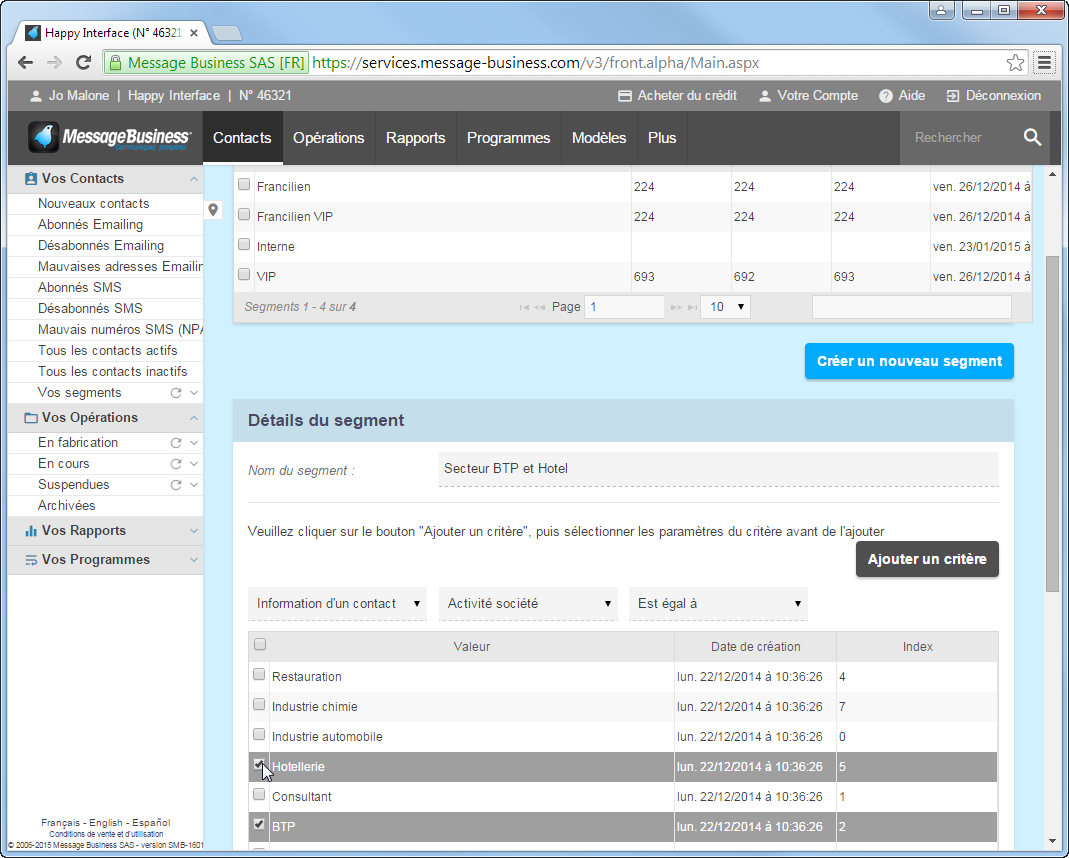Click the map pin icon beside sidebar
The height and width of the screenshot is (858, 1069).
[x=213, y=210]
